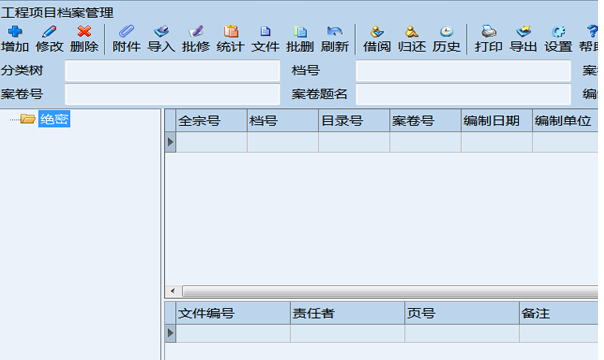
Task: Focus the 案卷题名 text field
Action: 463,94
